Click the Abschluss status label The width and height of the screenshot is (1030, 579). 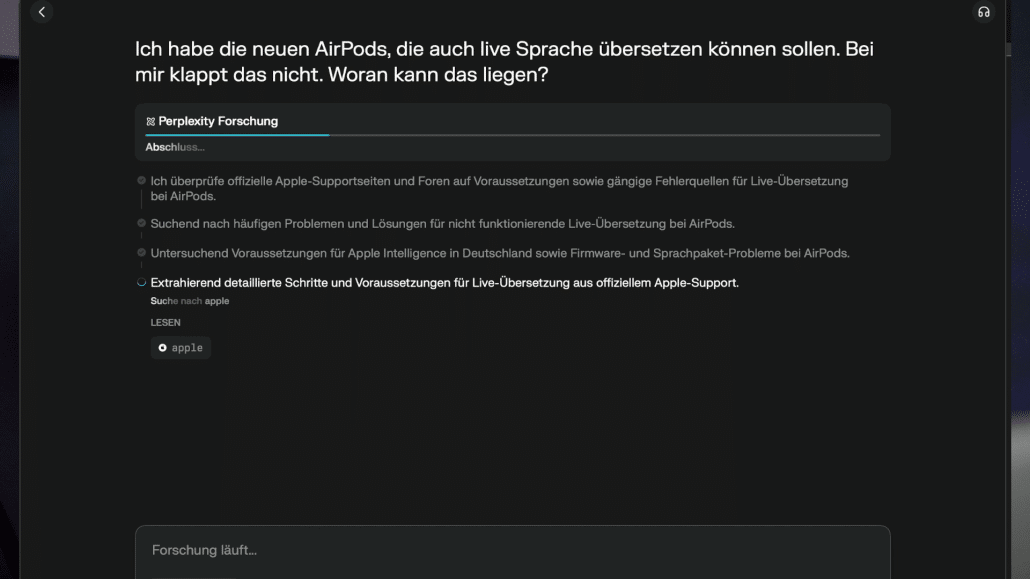point(173,147)
